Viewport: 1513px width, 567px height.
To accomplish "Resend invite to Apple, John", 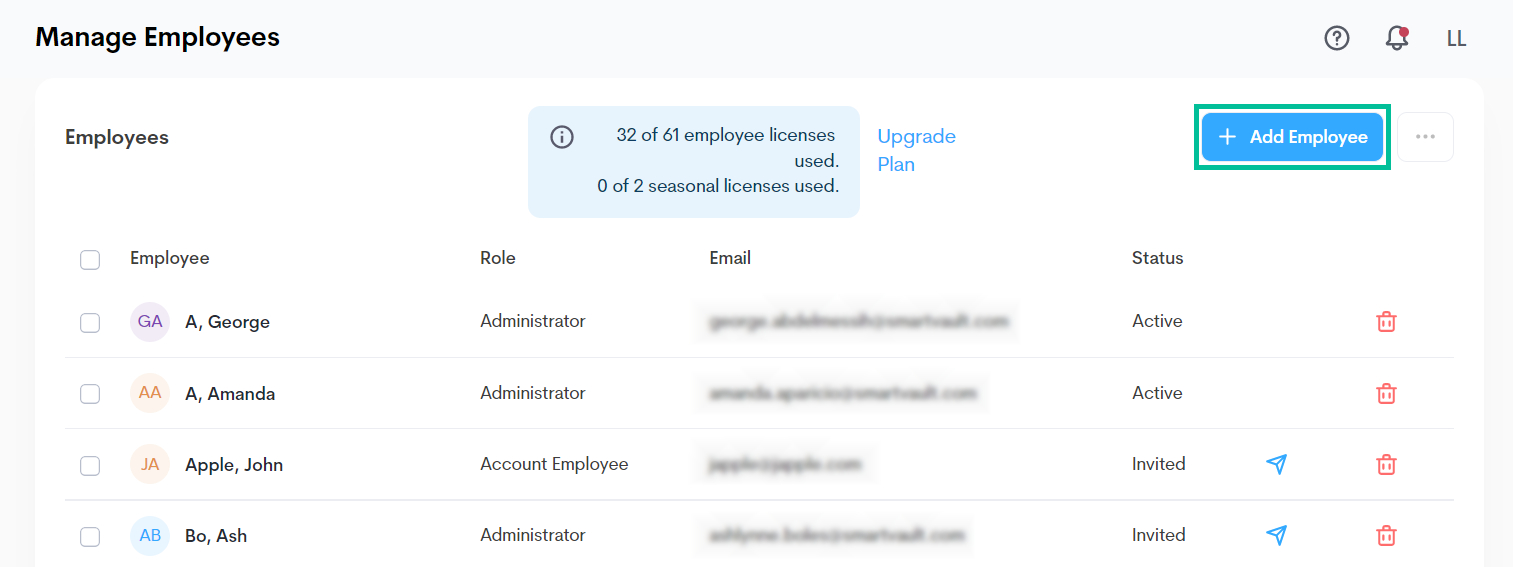I will (1276, 464).
